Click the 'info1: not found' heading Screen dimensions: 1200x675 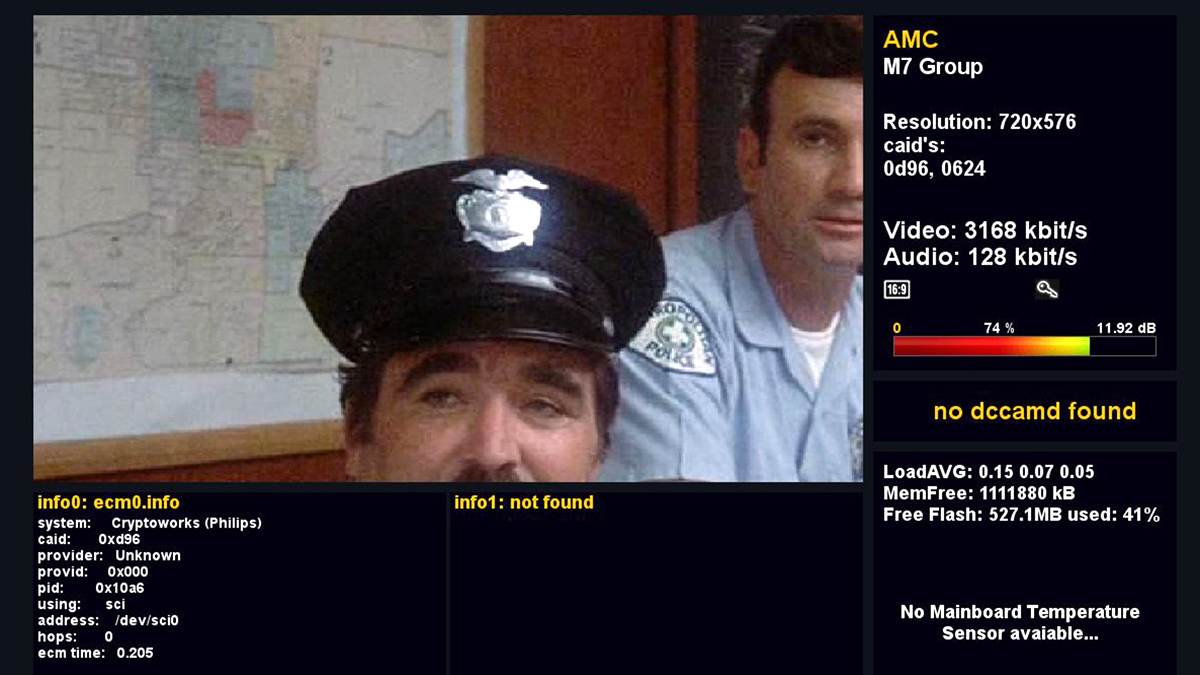(x=524, y=503)
